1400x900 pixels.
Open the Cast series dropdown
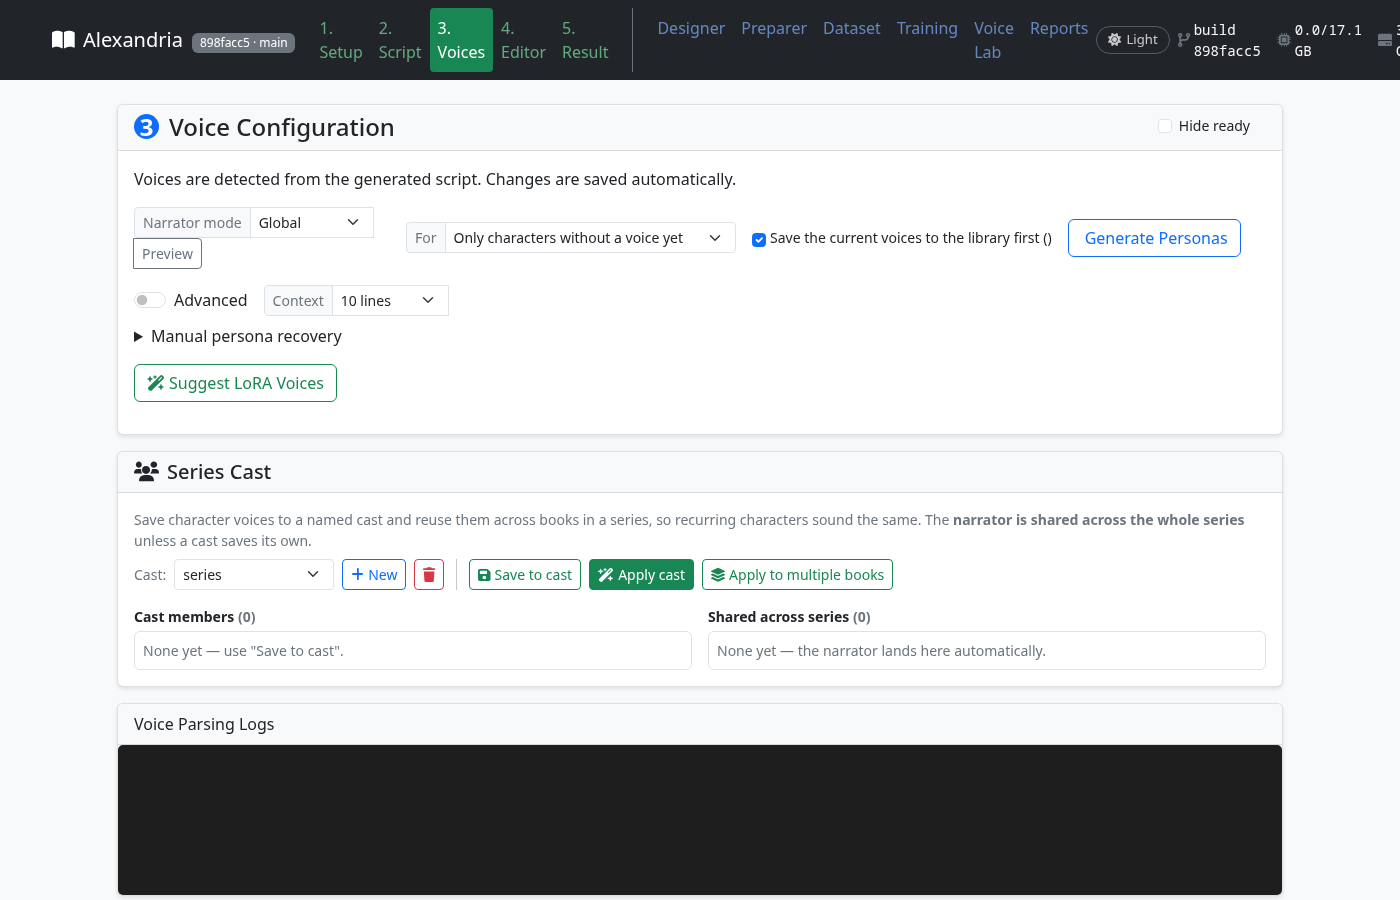tap(254, 575)
